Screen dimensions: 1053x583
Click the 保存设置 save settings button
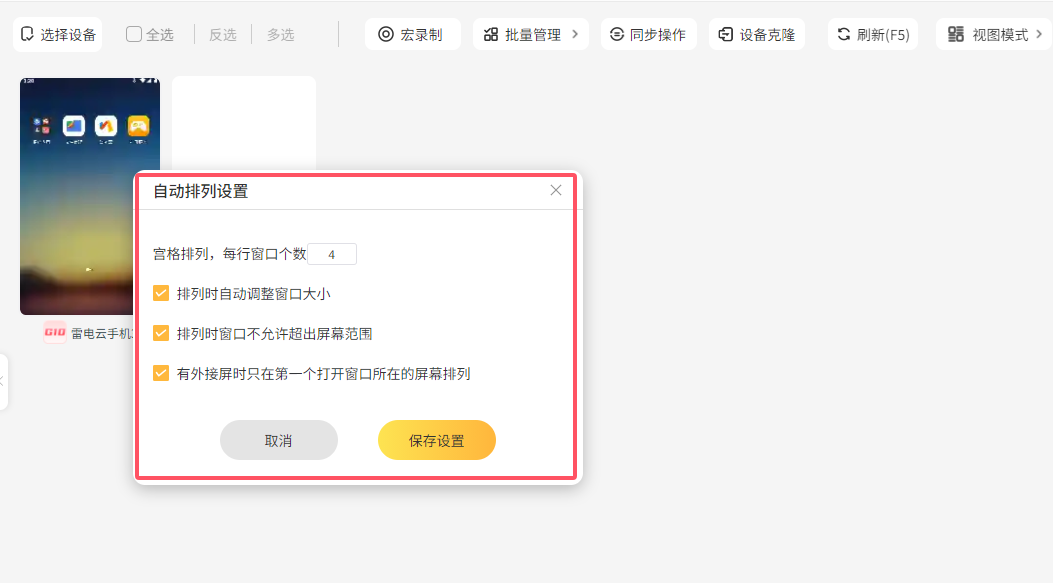tap(436, 440)
